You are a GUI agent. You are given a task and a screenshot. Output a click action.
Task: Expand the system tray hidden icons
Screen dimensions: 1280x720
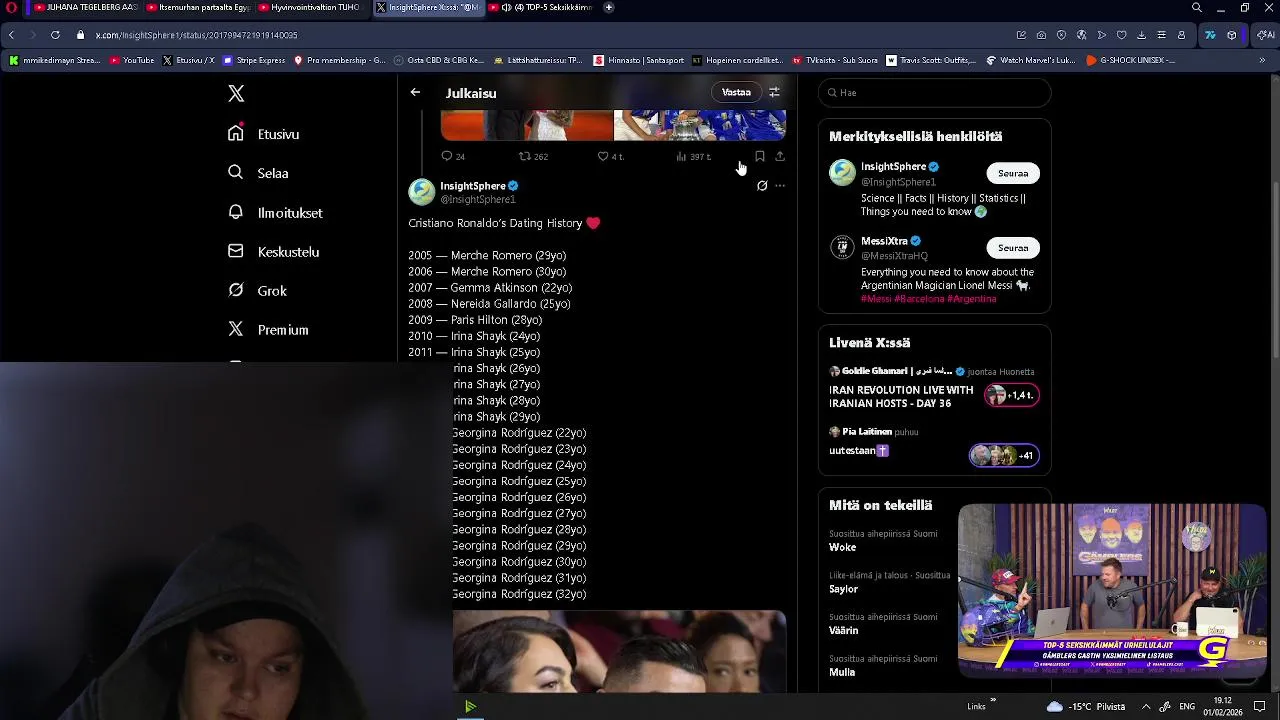click(1146, 706)
